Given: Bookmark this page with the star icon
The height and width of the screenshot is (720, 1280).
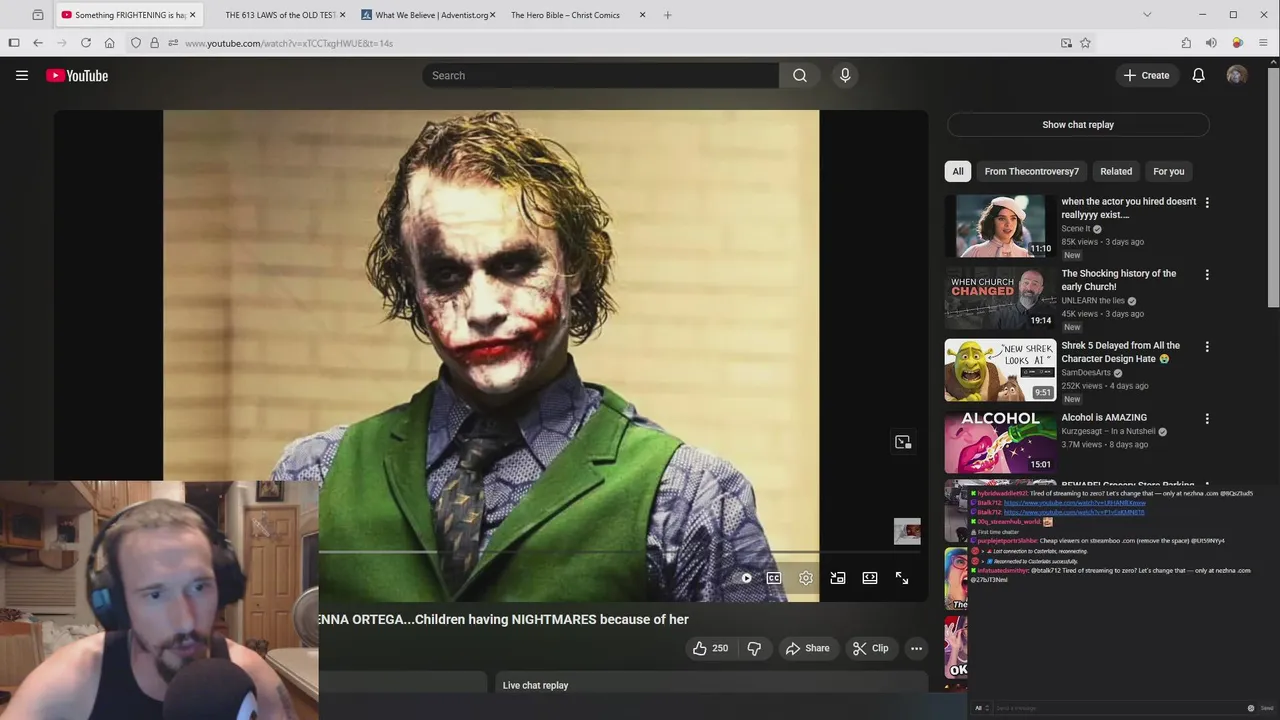Looking at the screenshot, I should click(x=1085, y=43).
